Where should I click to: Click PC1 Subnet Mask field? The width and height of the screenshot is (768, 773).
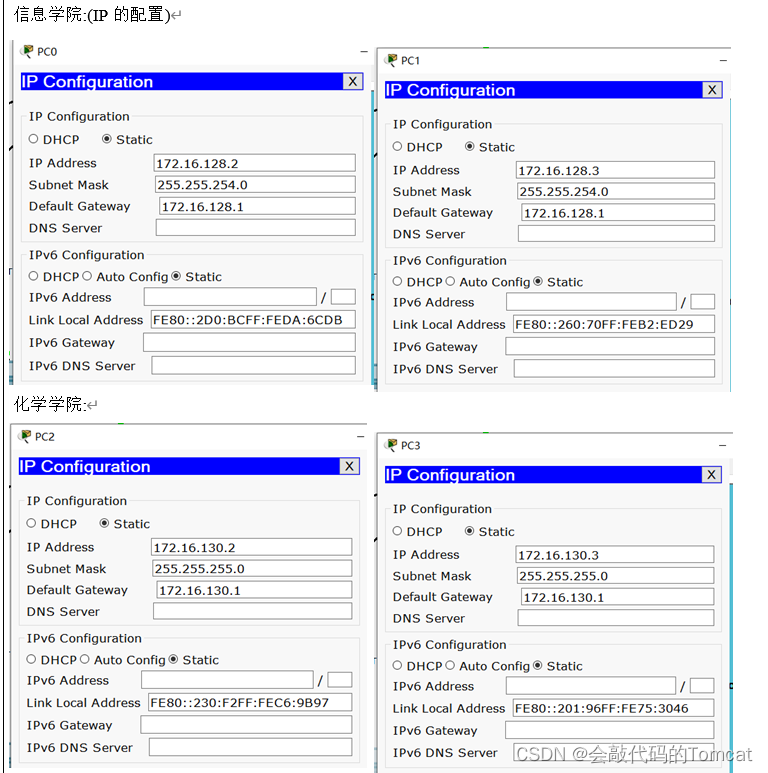[616, 191]
